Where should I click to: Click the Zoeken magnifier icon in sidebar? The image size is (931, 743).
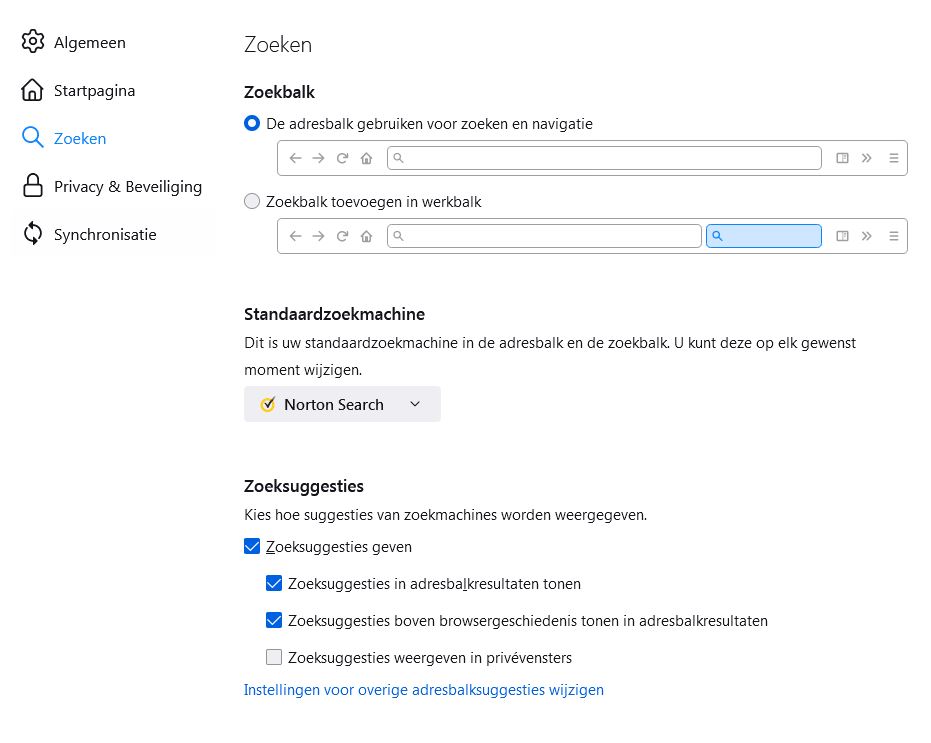[x=33, y=138]
